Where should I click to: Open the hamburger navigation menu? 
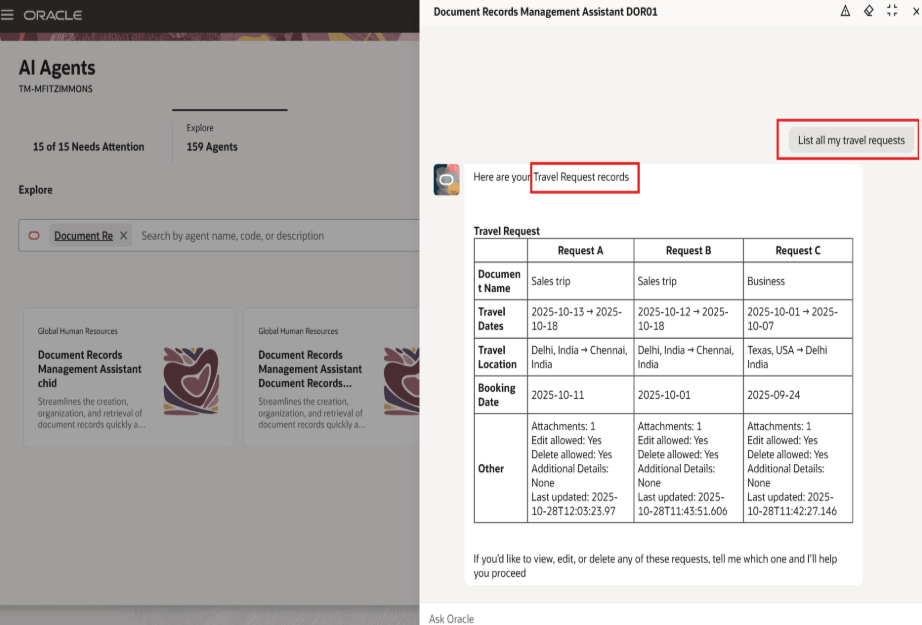[8, 15]
